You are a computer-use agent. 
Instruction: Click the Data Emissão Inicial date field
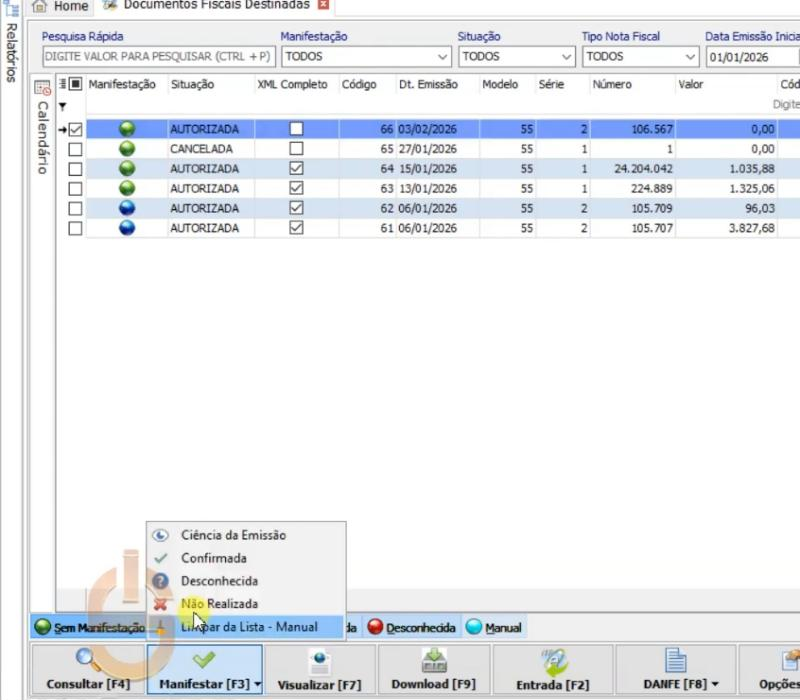tap(753, 57)
